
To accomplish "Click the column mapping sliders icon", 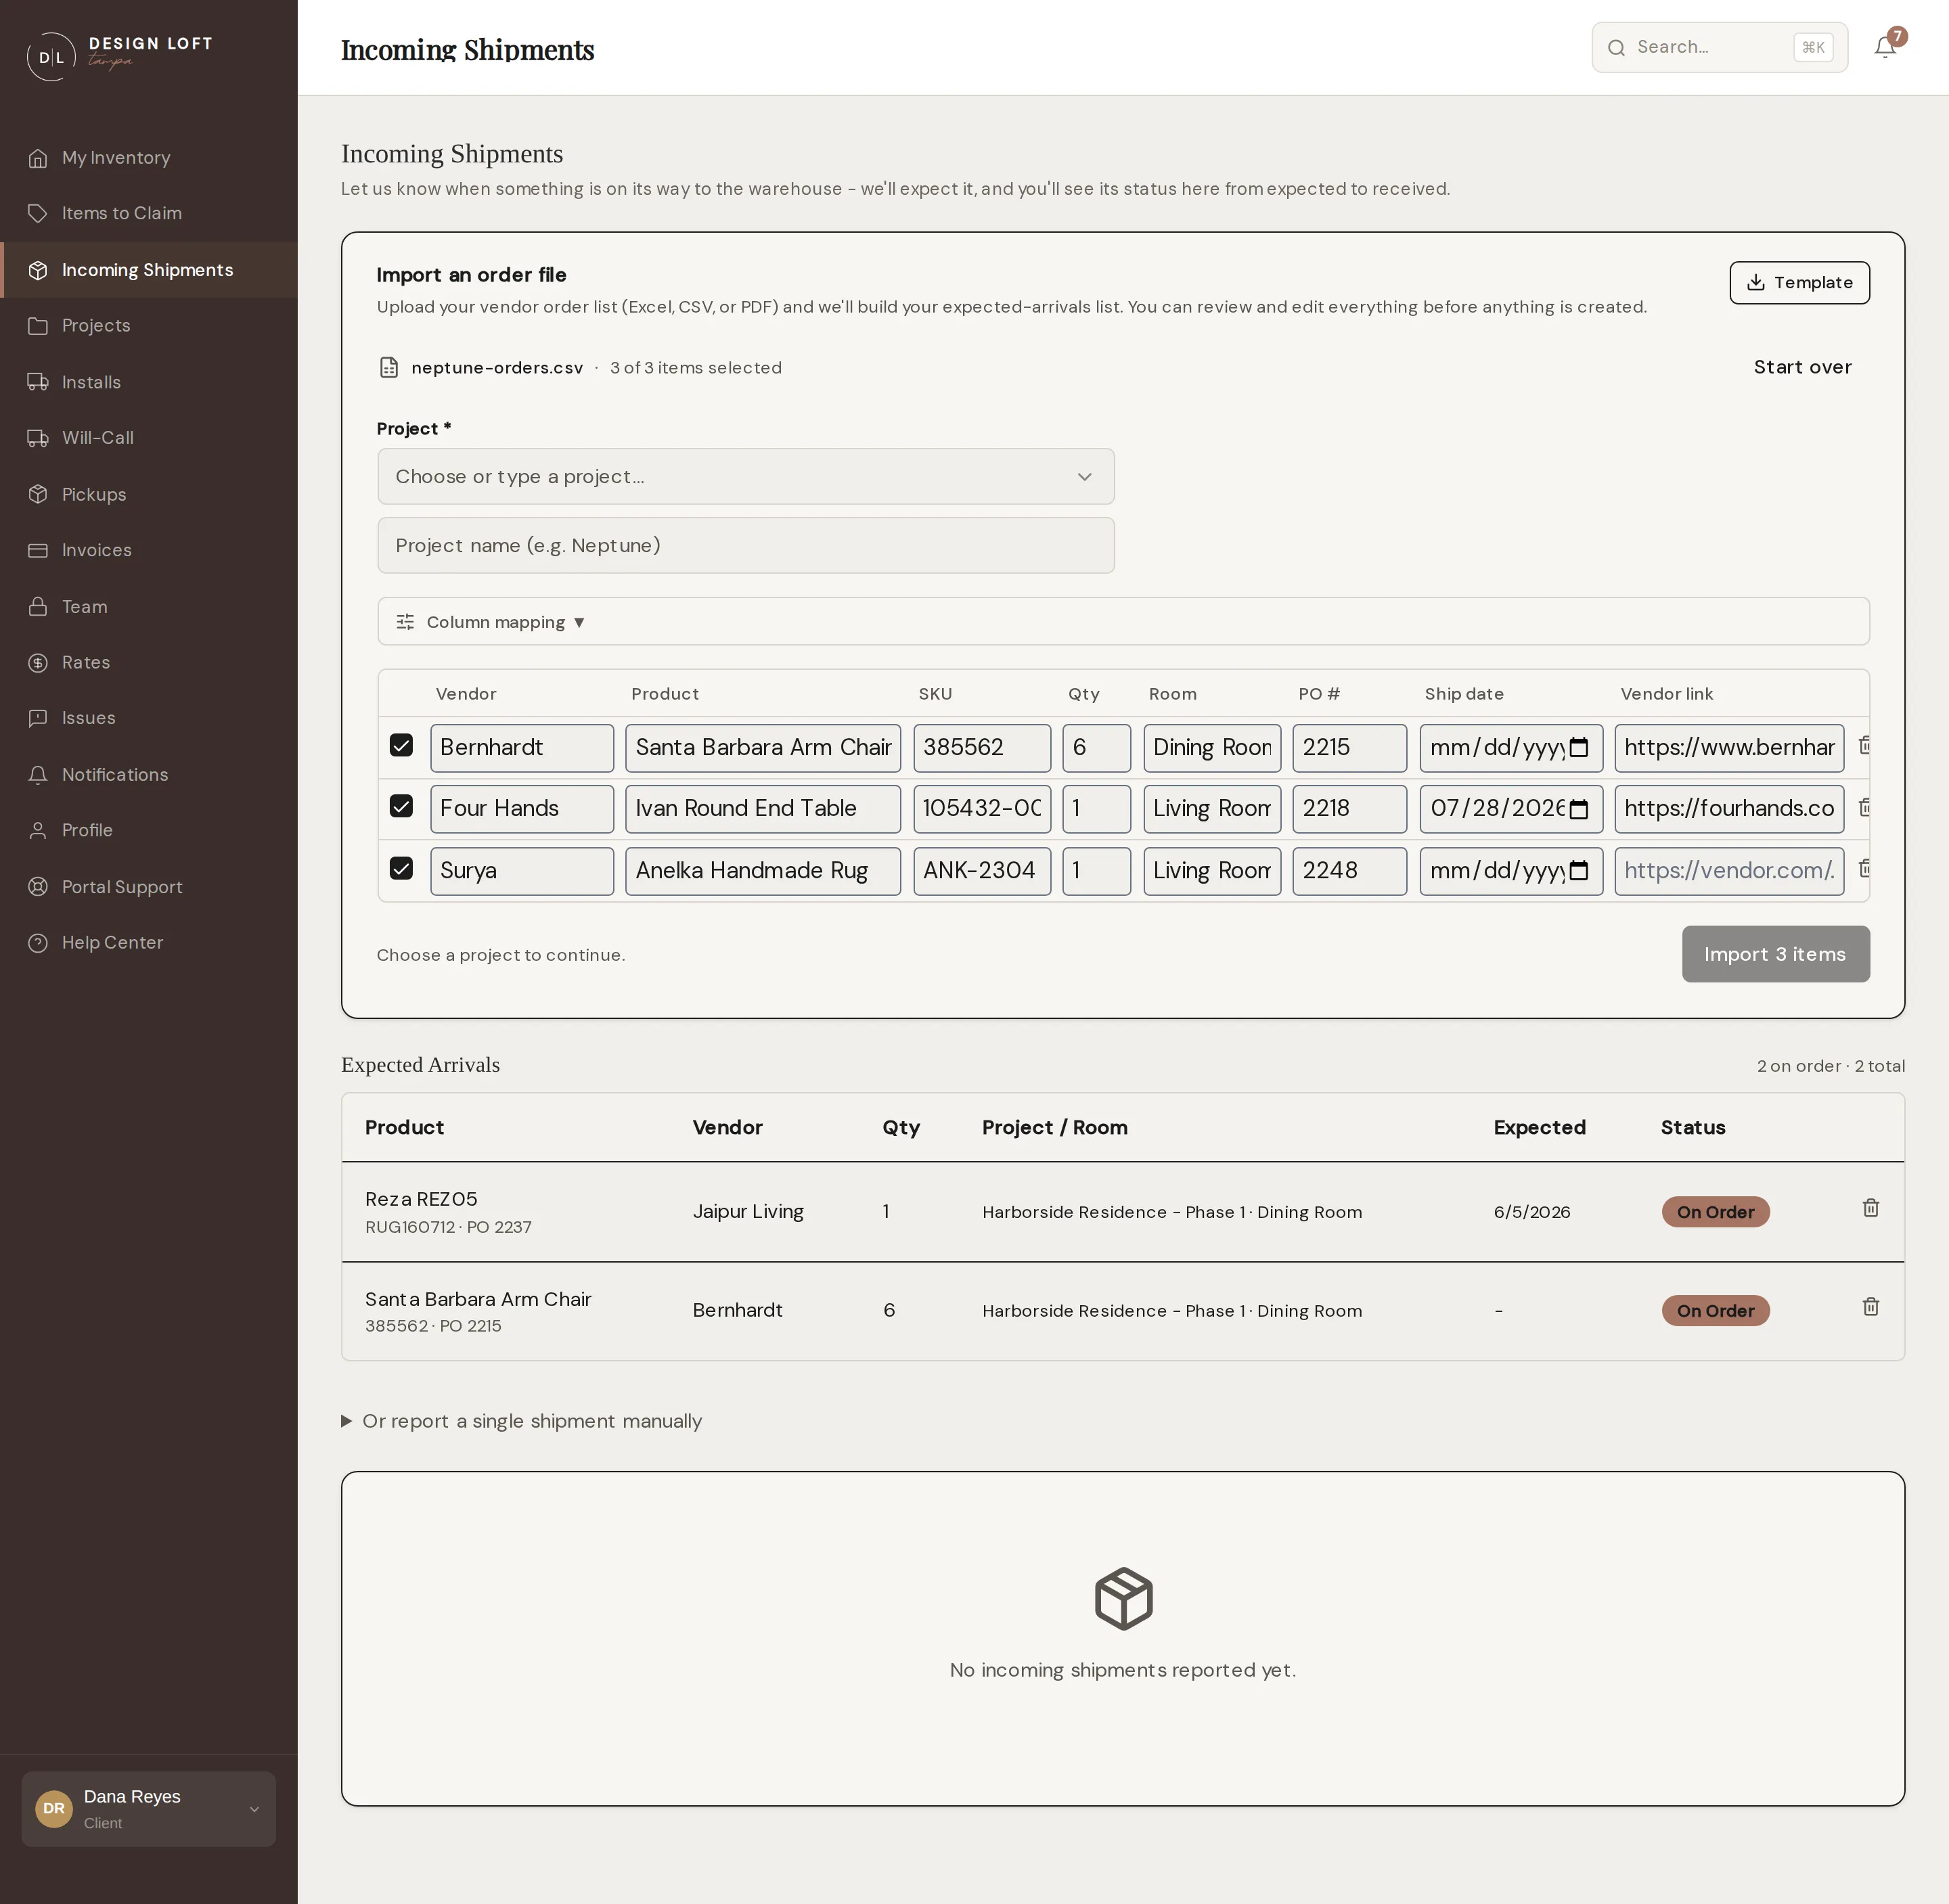I will 405,622.
